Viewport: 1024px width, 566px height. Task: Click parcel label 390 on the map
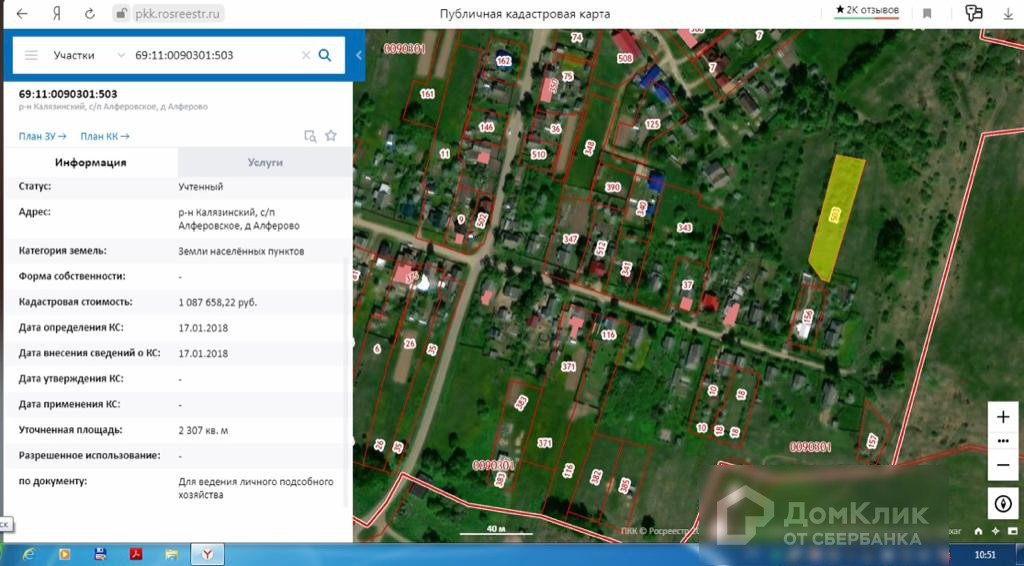(613, 187)
